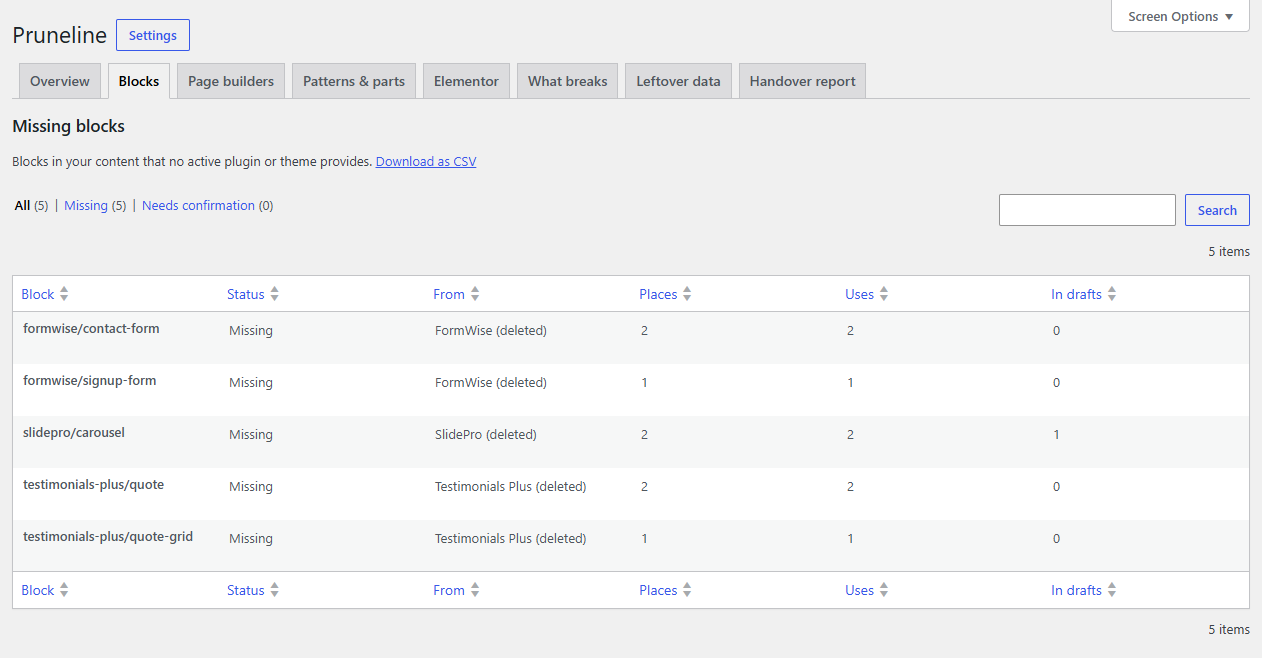This screenshot has height=658, width=1262.
Task: Open Pruneline Settings
Action: (x=153, y=35)
